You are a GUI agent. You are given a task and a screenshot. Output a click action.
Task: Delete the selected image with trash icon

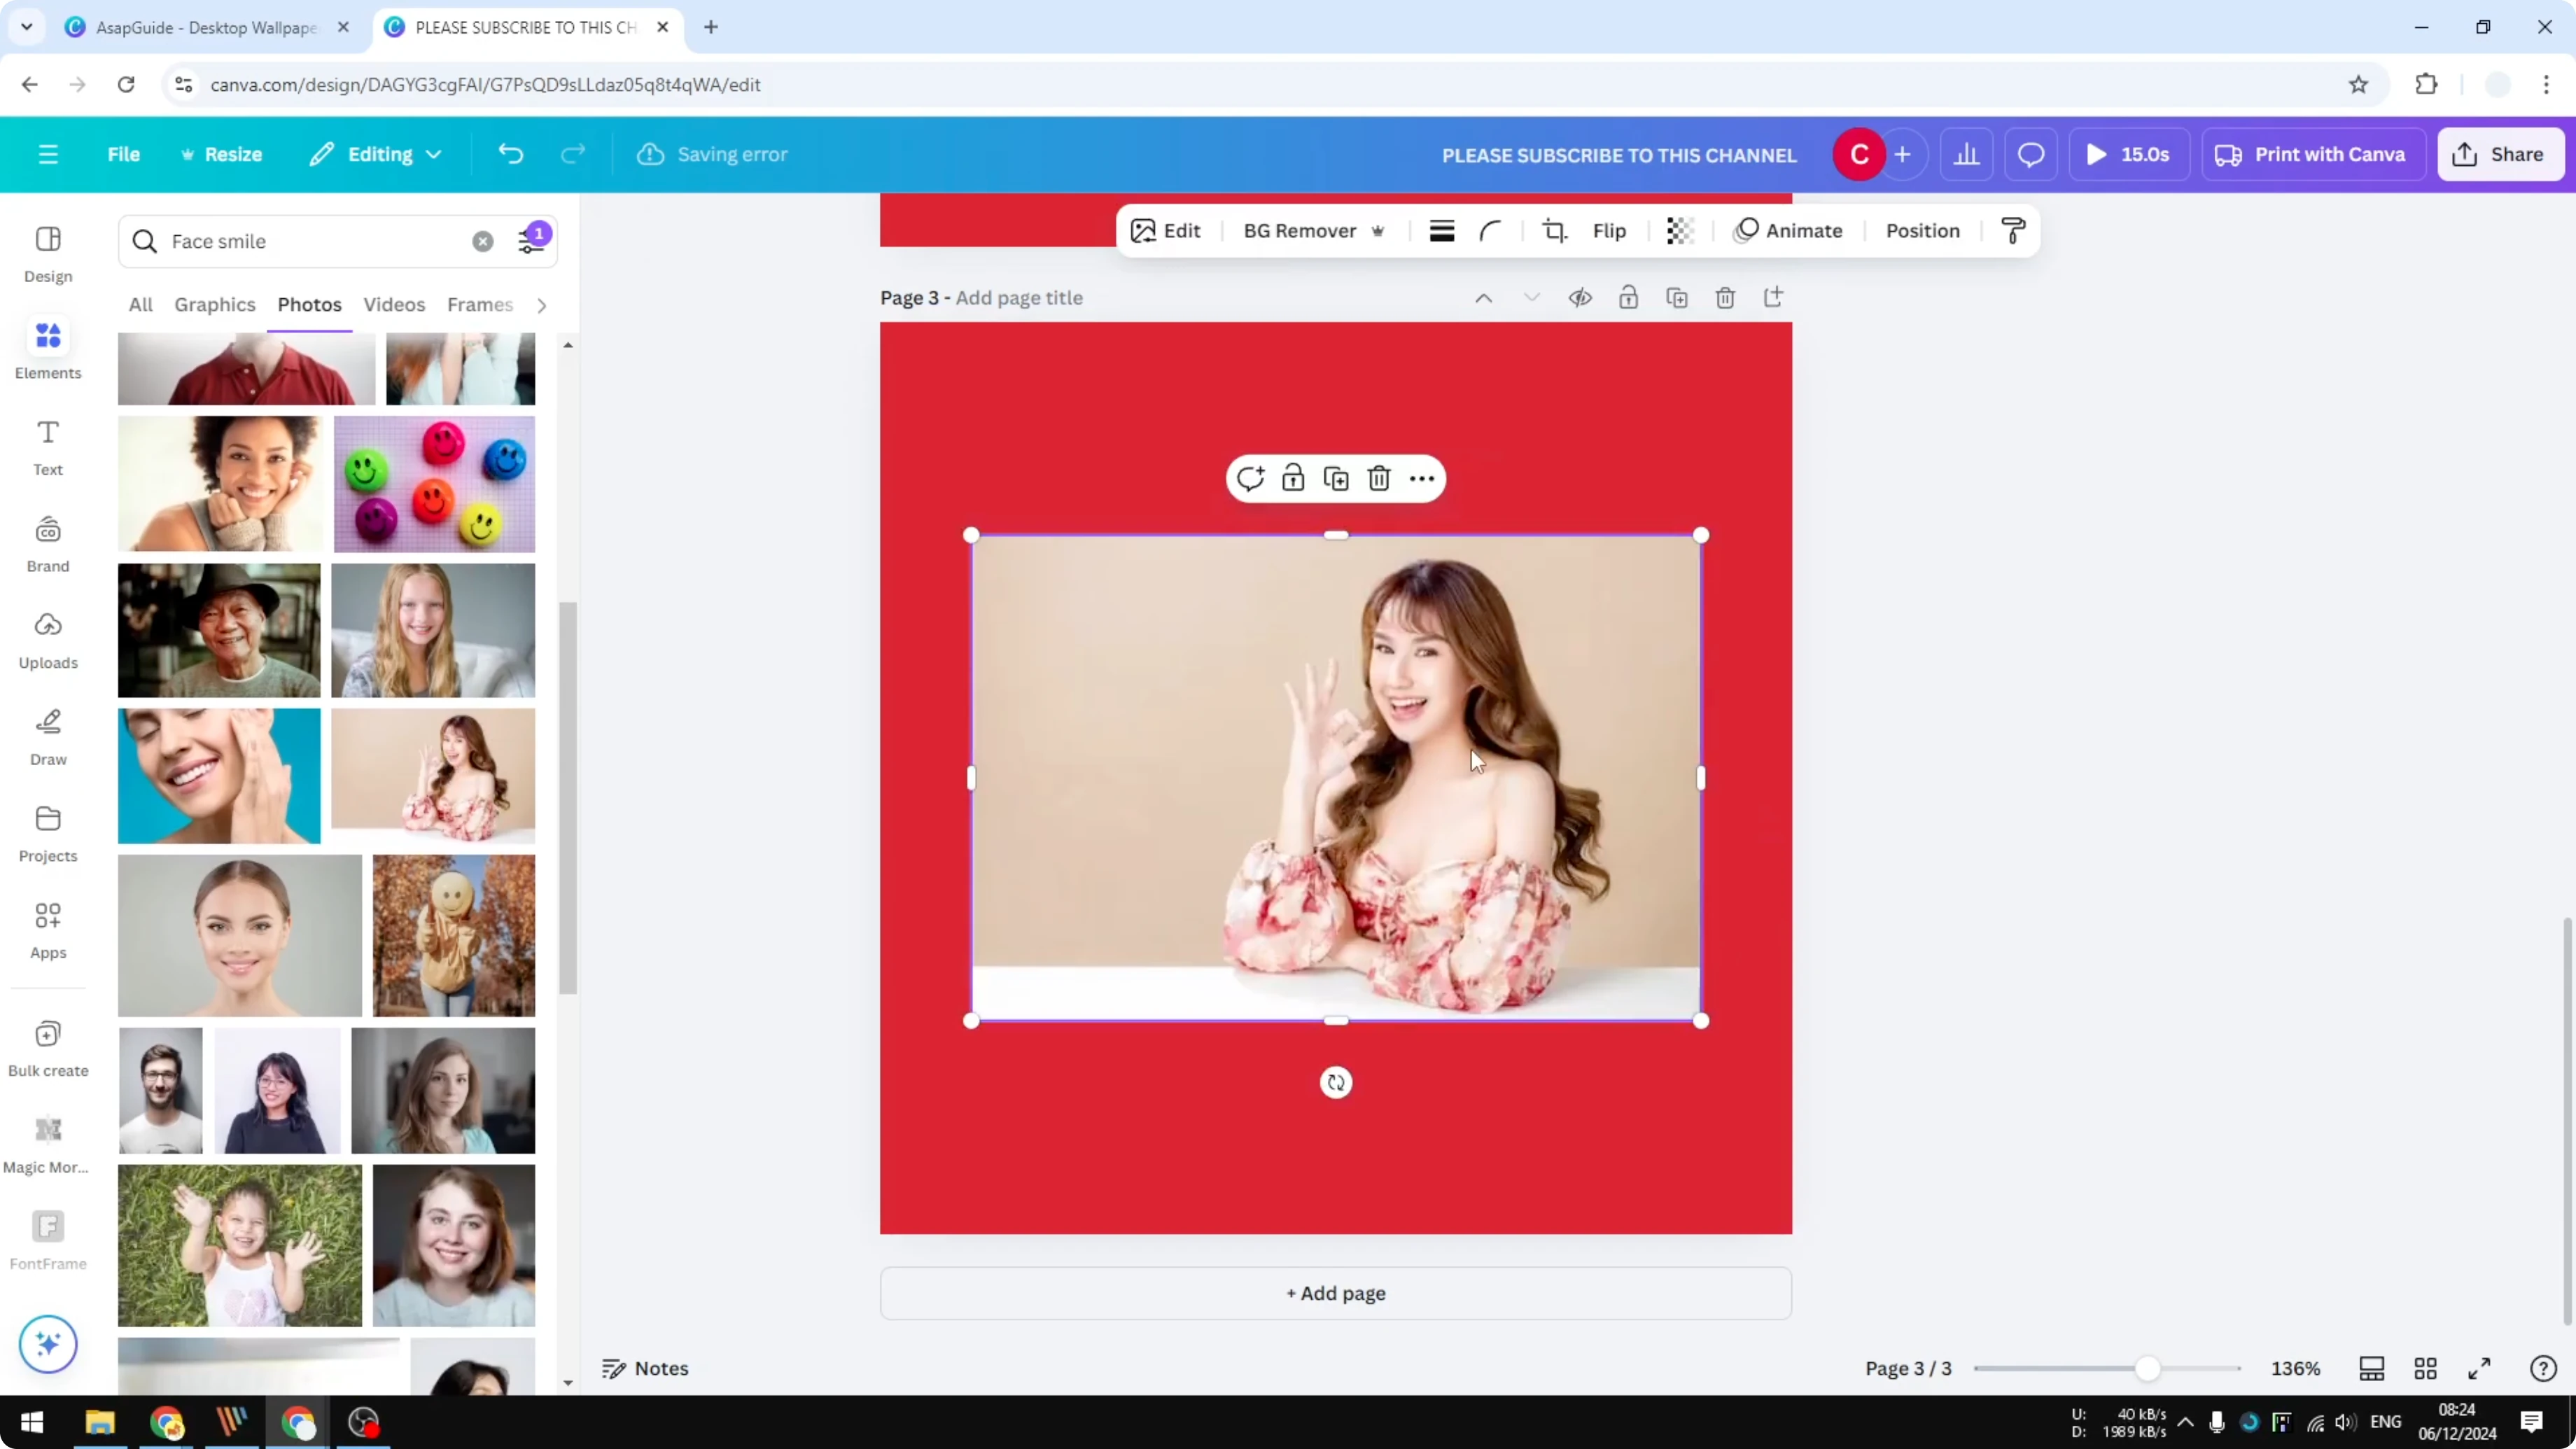pyautogui.click(x=1379, y=478)
